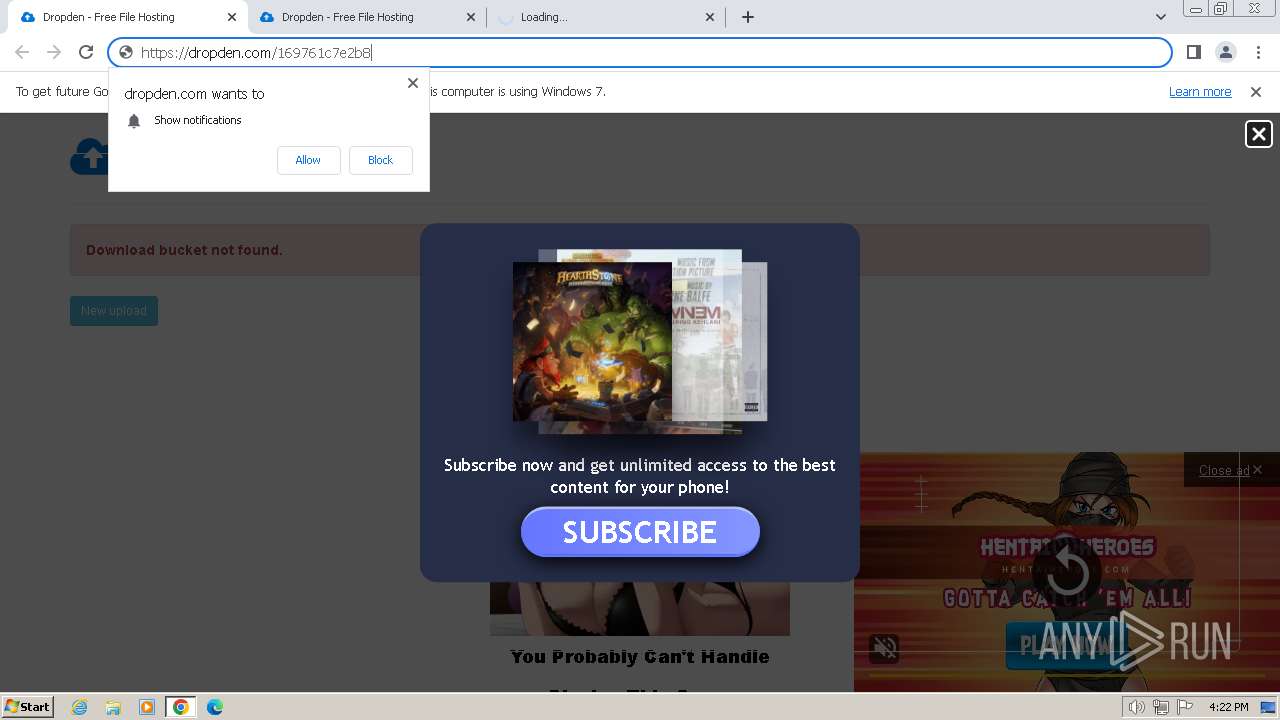Open the Windows Start menu
Image resolution: width=1280 pixels, height=720 pixels.
28,707
